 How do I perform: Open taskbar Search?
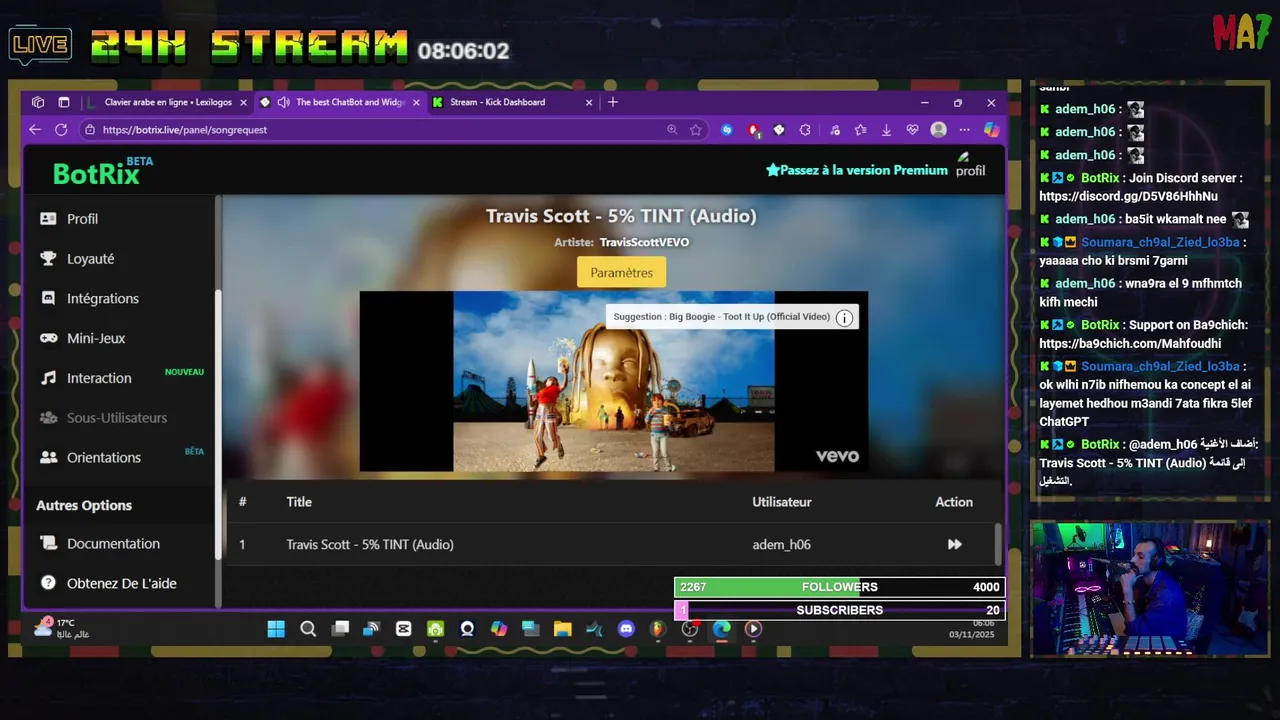[308, 629]
